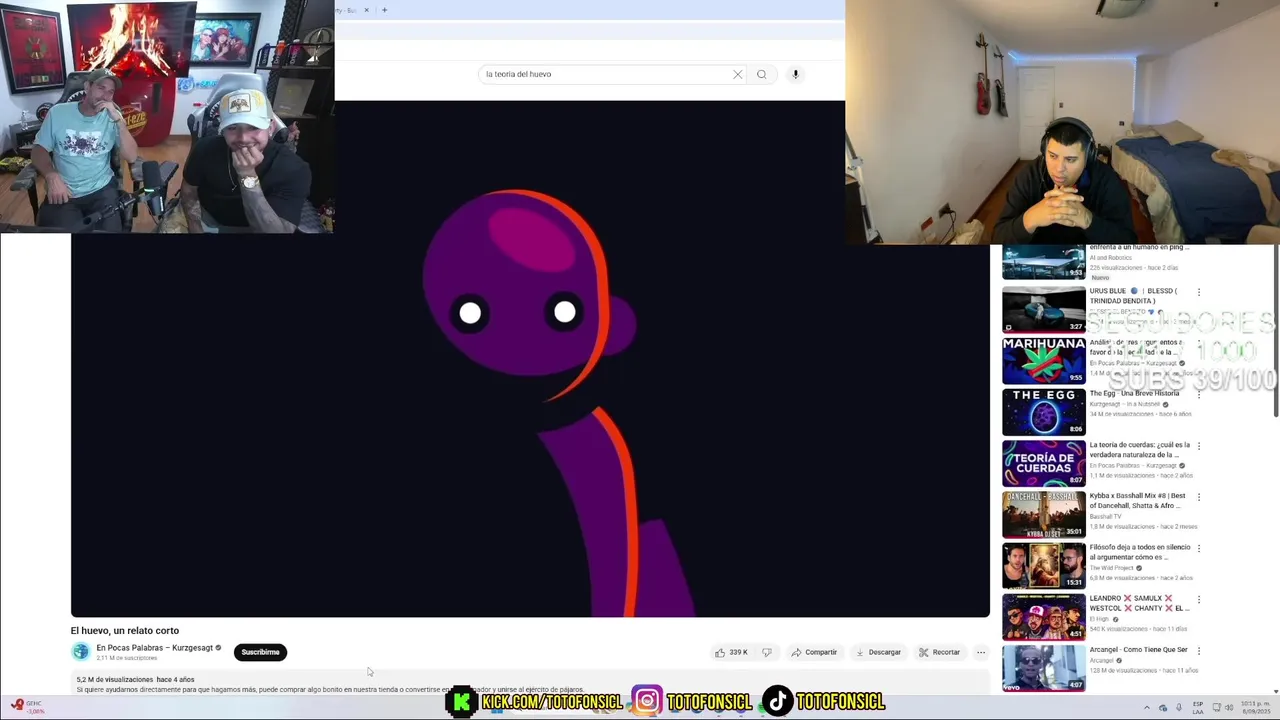This screenshot has width=1280, height=720.
Task: Open options for Filósofo video
Action: coord(1199,548)
